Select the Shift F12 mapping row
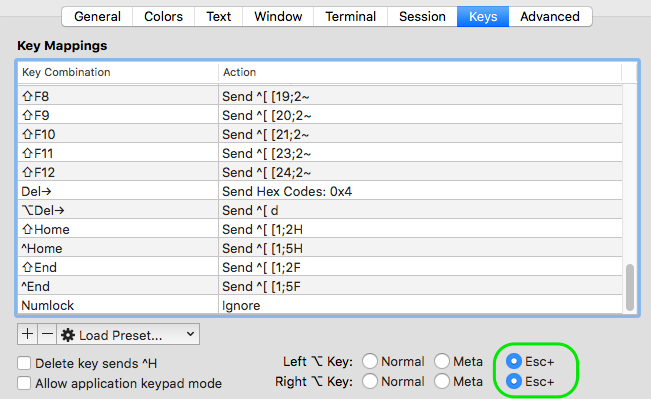The image size is (651, 399). coord(320,173)
